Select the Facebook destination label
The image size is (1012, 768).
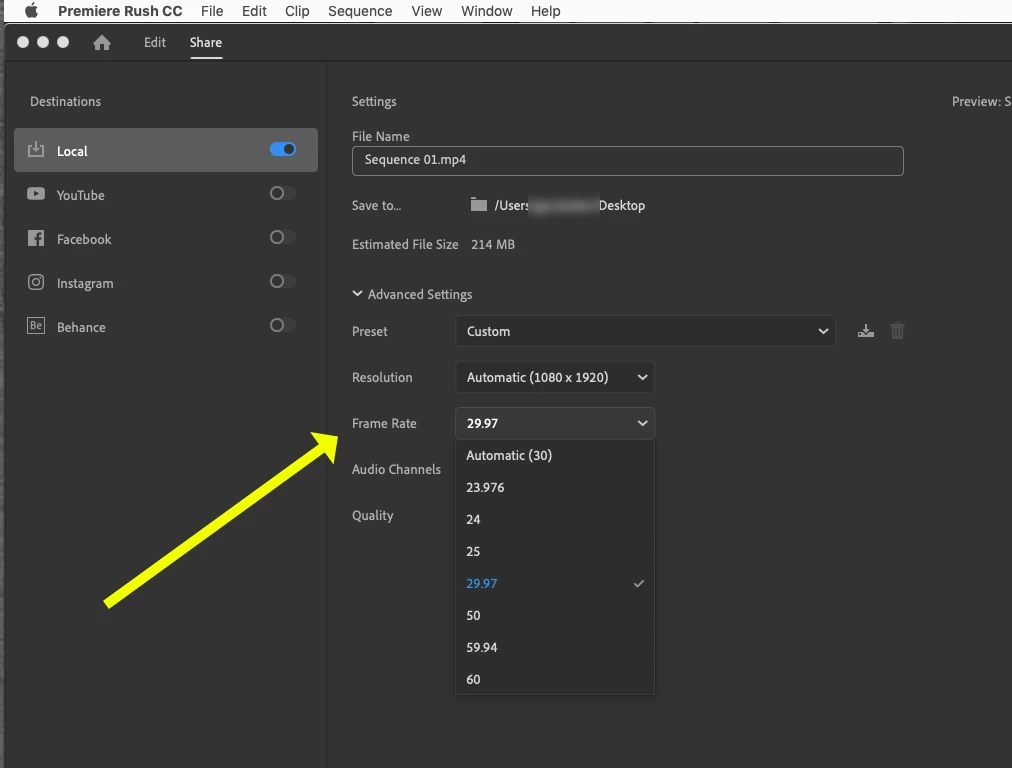tap(84, 239)
